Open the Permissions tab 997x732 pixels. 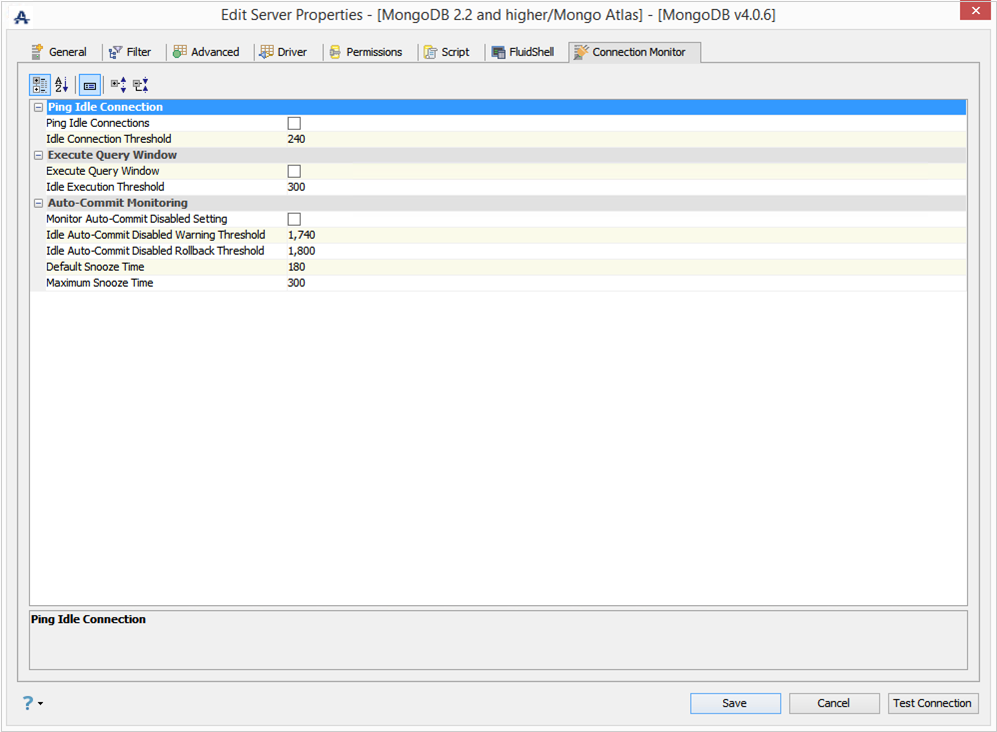366,52
